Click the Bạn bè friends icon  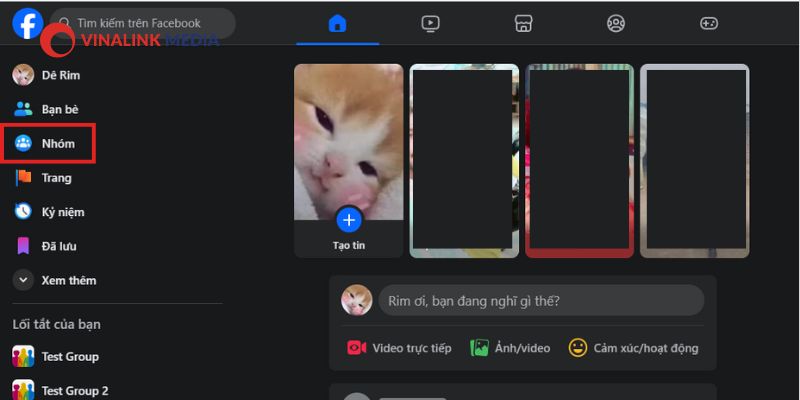(x=23, y=109)
